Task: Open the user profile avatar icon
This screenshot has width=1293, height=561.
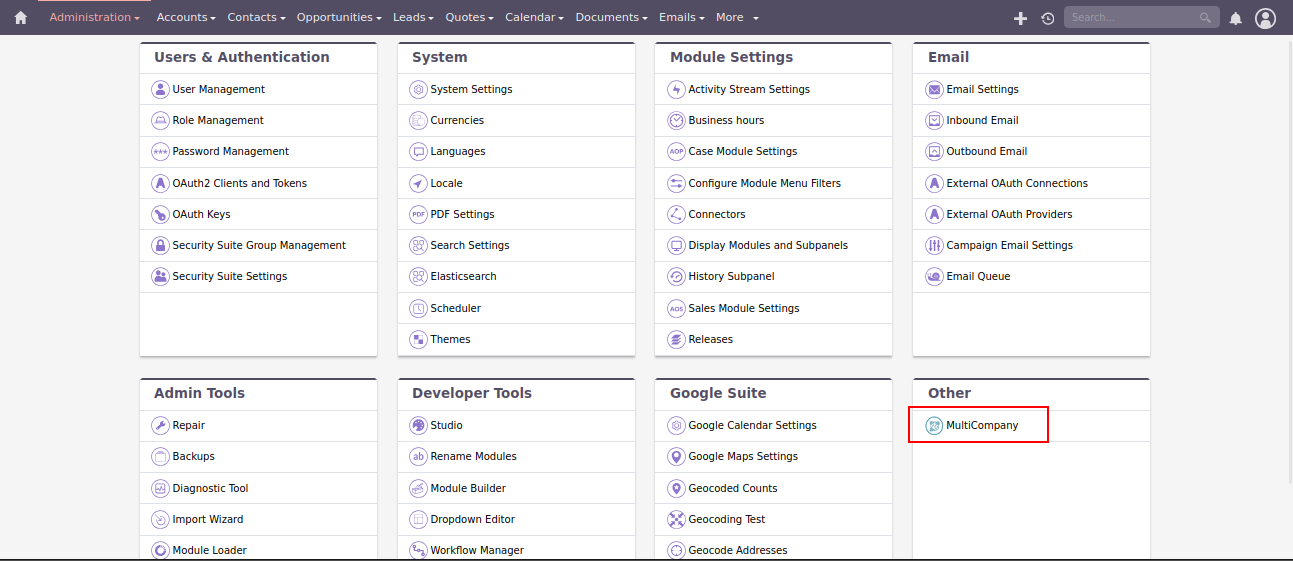Action: [1265, 18]
